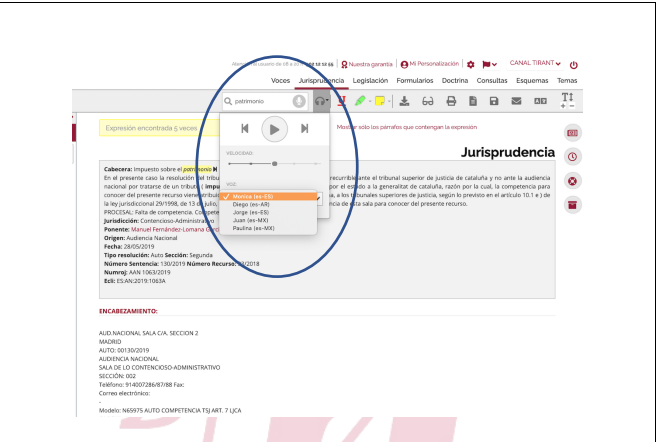The image size is (656, 442).
Task: Adjust the Velocidad speed slider
Action: pyautogui.click(x=274, y=164)
